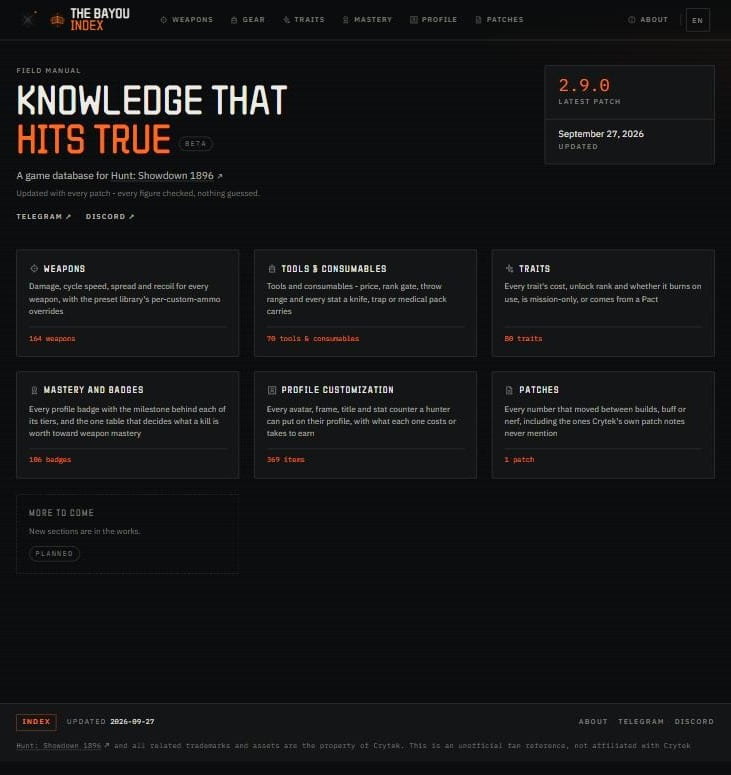This screenshot has width=731, height=775.
Task: Click the icon on the Traits card
Action: click(x=510, y=268)
